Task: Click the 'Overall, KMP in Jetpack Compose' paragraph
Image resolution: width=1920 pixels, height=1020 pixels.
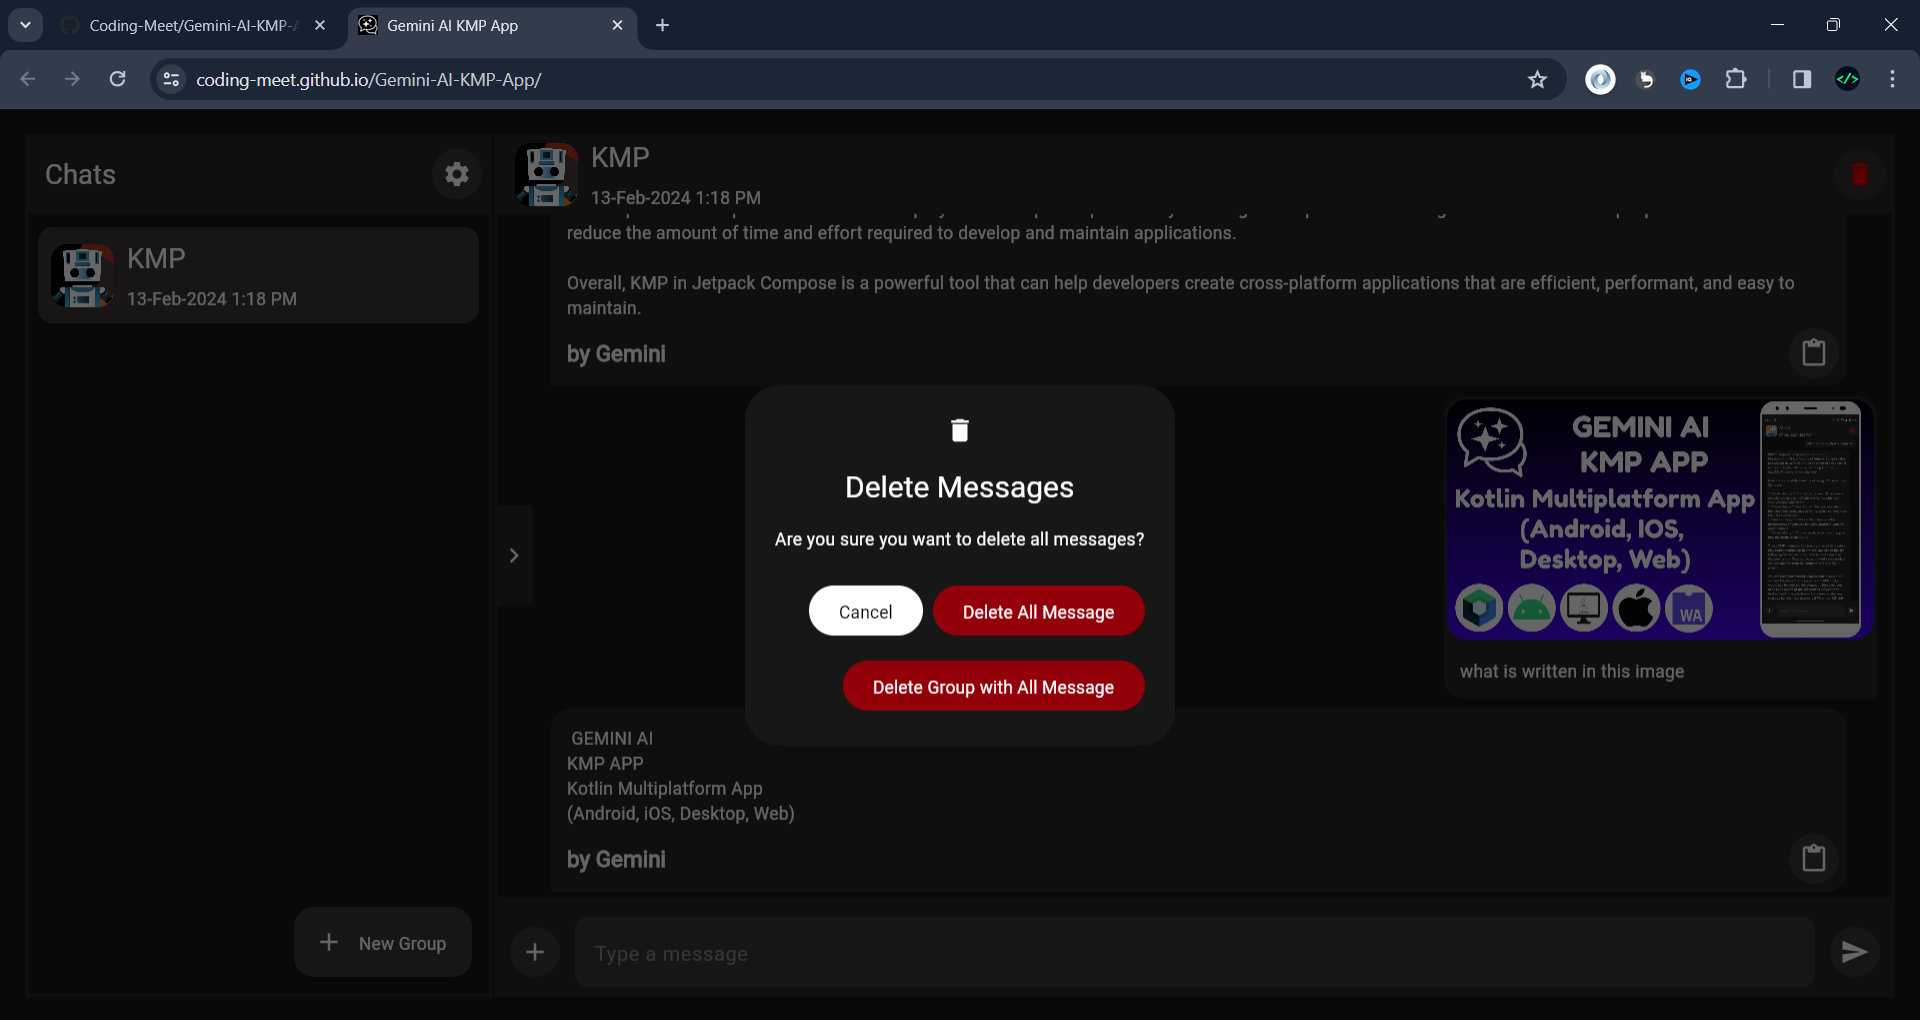Action: (1180, 295)
